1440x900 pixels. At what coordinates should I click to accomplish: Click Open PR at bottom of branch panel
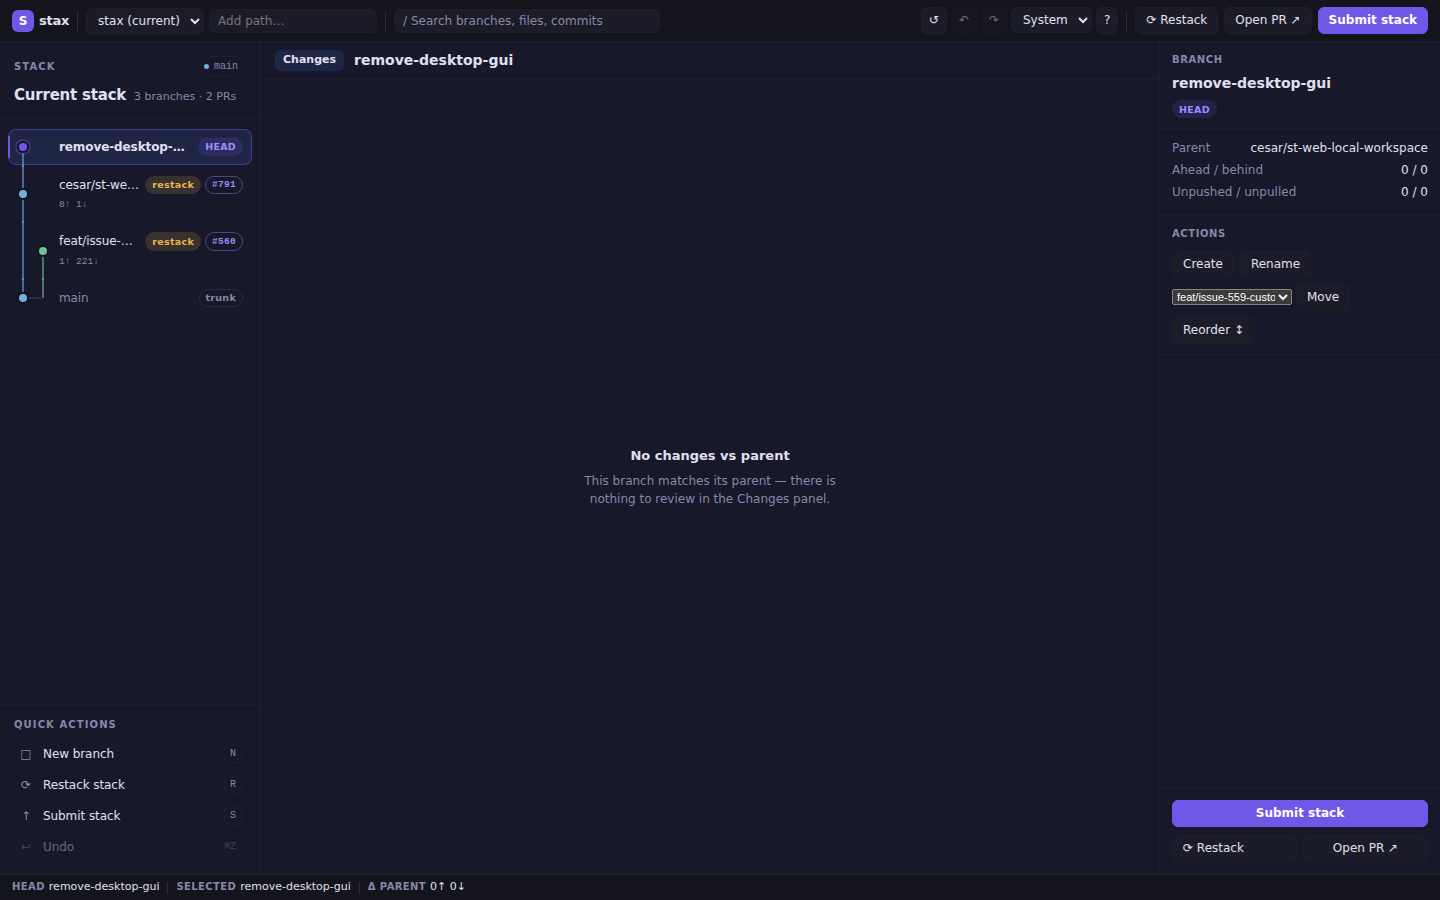(x=1365, y=848)
